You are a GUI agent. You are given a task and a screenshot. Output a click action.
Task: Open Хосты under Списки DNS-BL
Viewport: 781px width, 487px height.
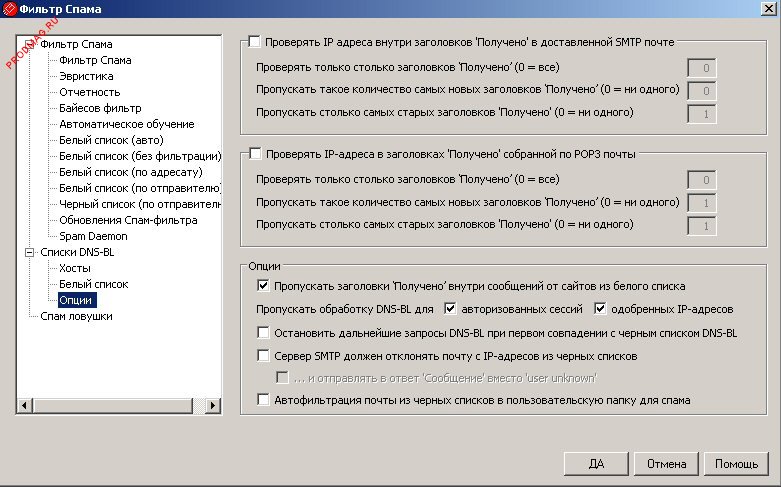click(74, 268)
